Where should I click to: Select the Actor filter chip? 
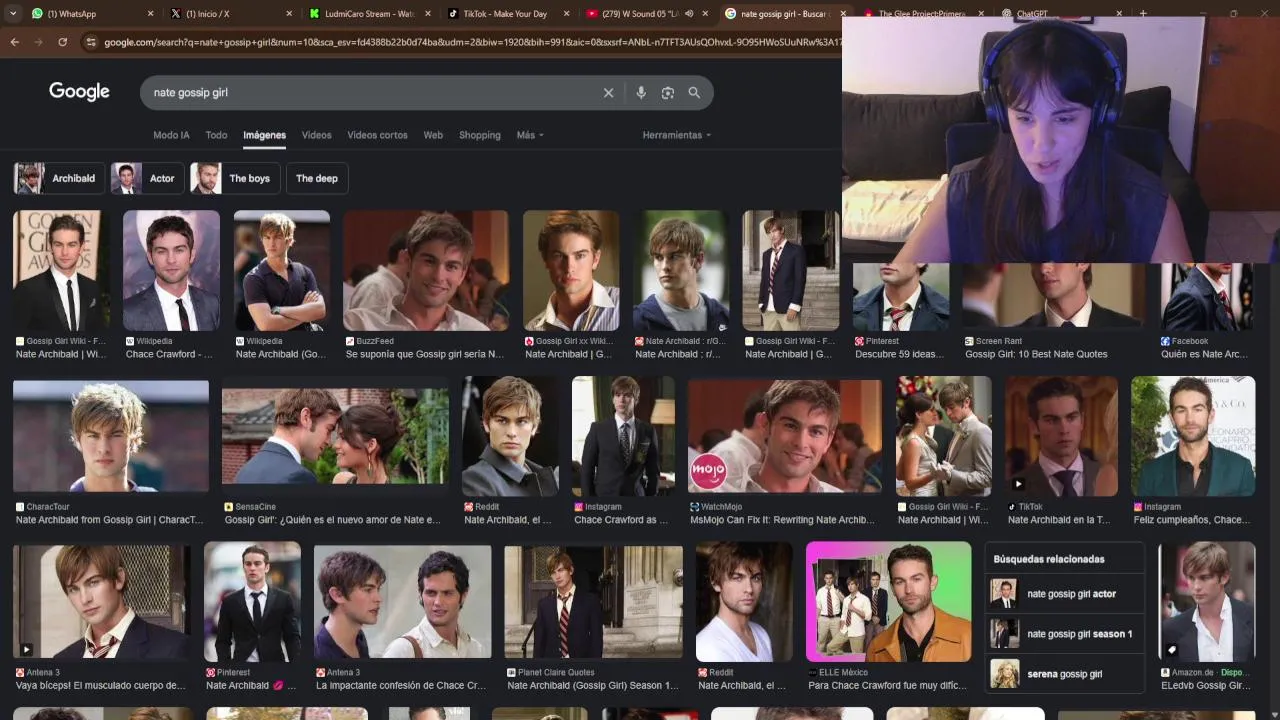[x=146, y=178]
